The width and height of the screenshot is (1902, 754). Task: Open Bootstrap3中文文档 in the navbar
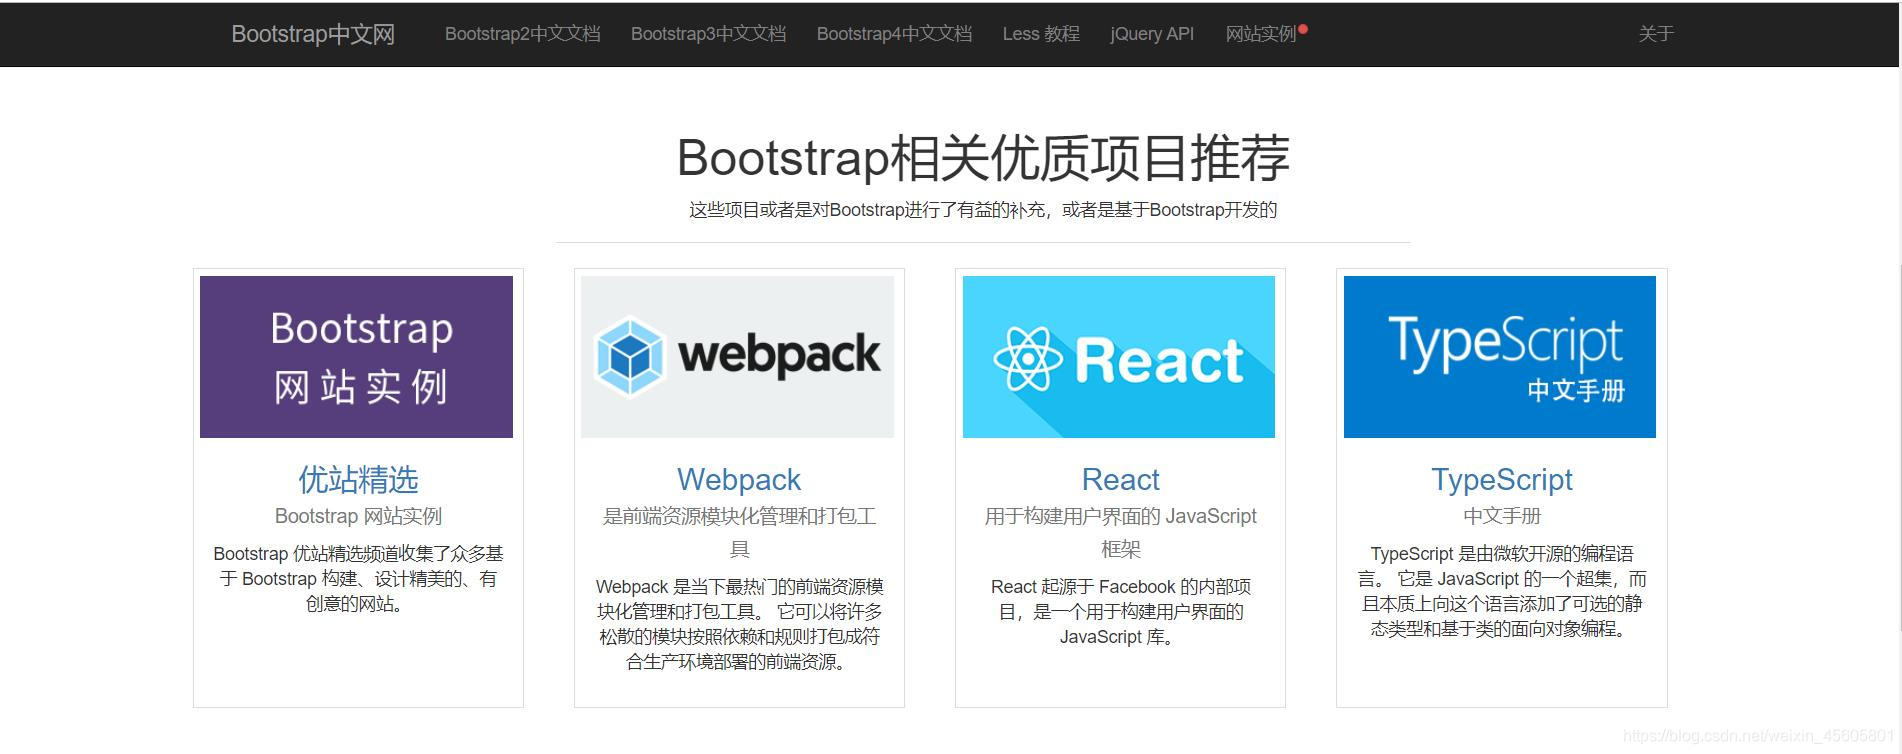[x=708, y=34]
